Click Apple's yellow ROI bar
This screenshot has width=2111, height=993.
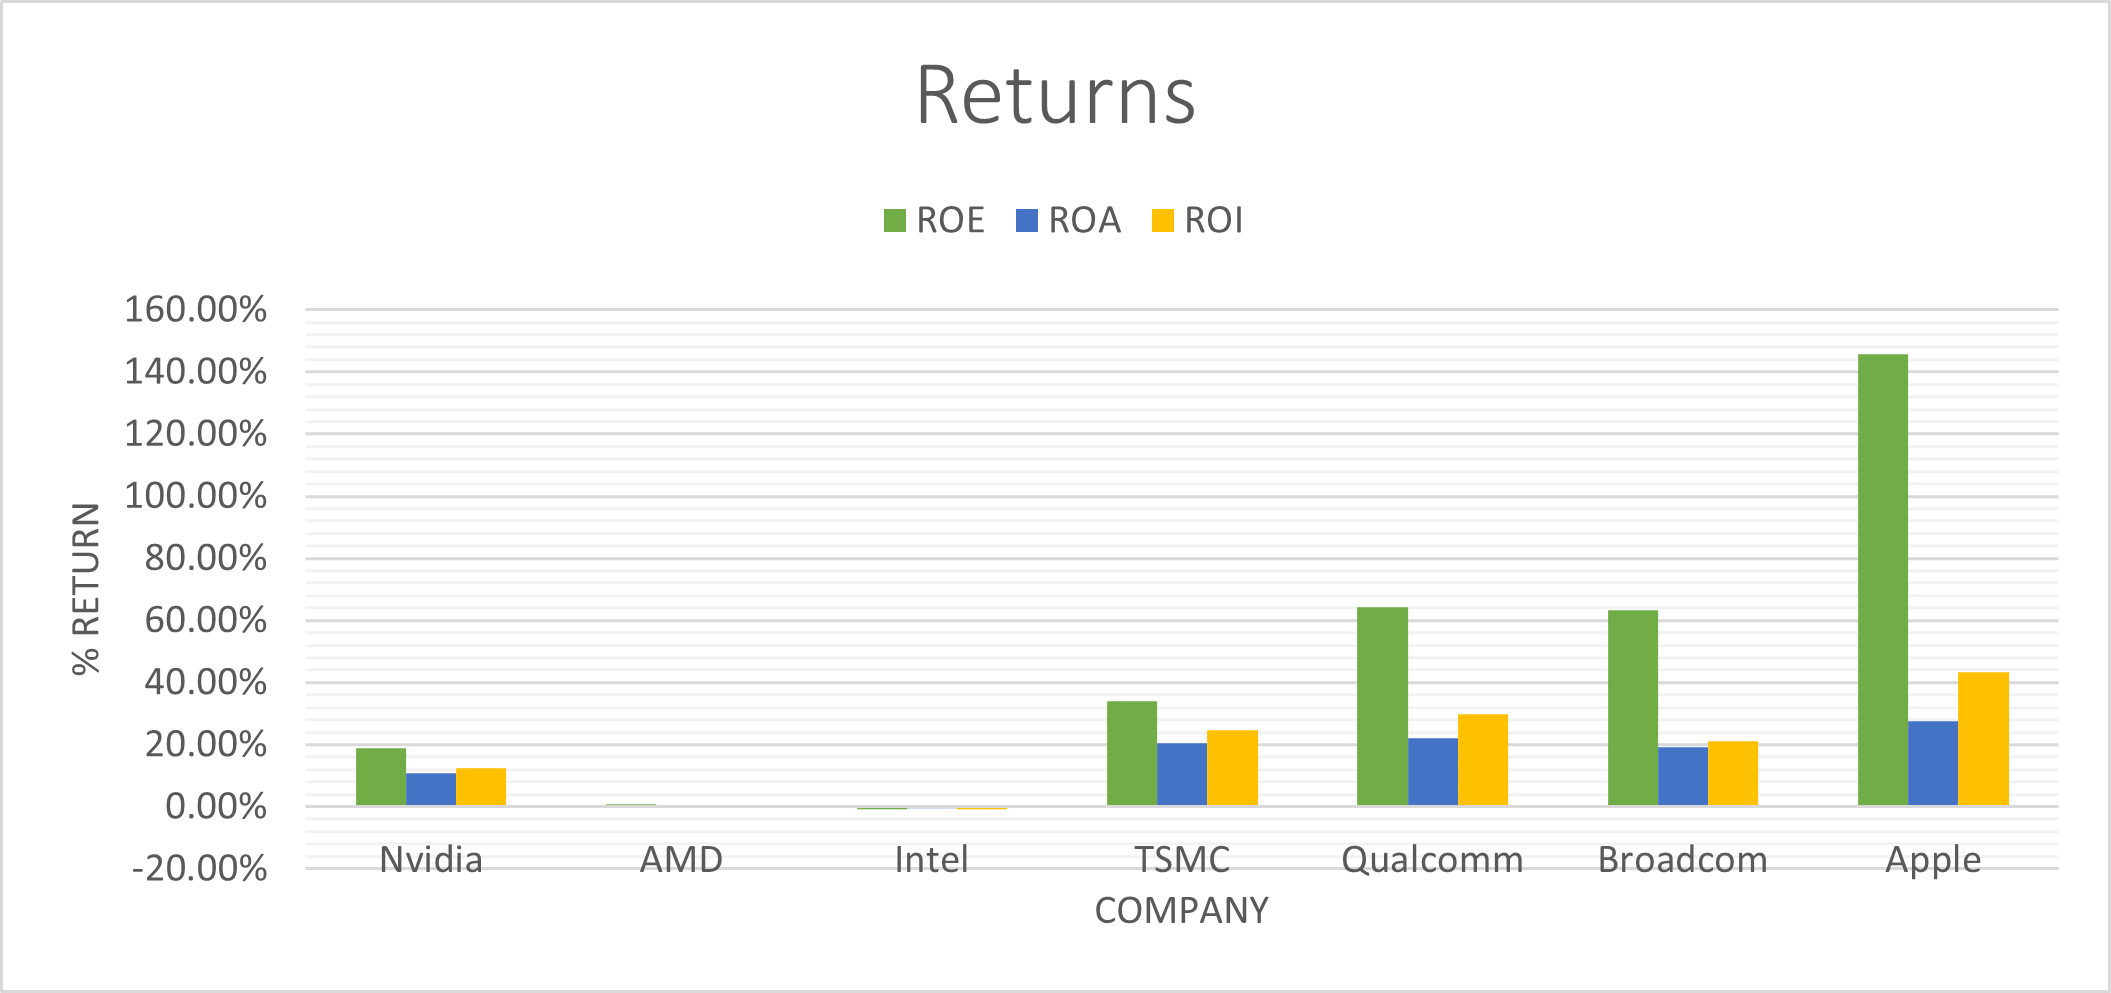[1983, 739]
